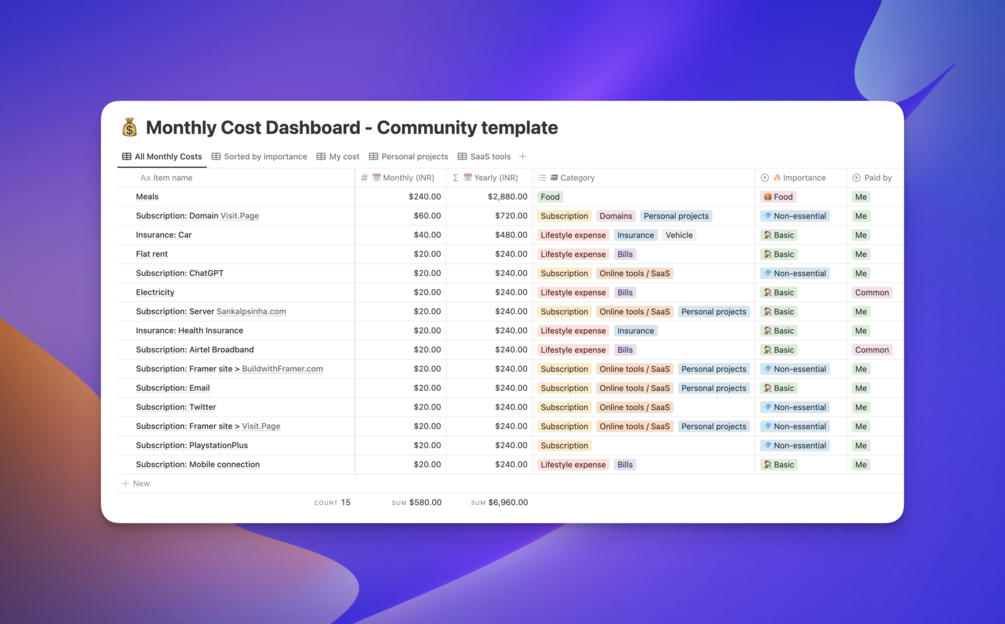The width and height of the screenshot is (1005, 624).
Task: Select Subscription: Twitter item name
Action: click(176, 407)
